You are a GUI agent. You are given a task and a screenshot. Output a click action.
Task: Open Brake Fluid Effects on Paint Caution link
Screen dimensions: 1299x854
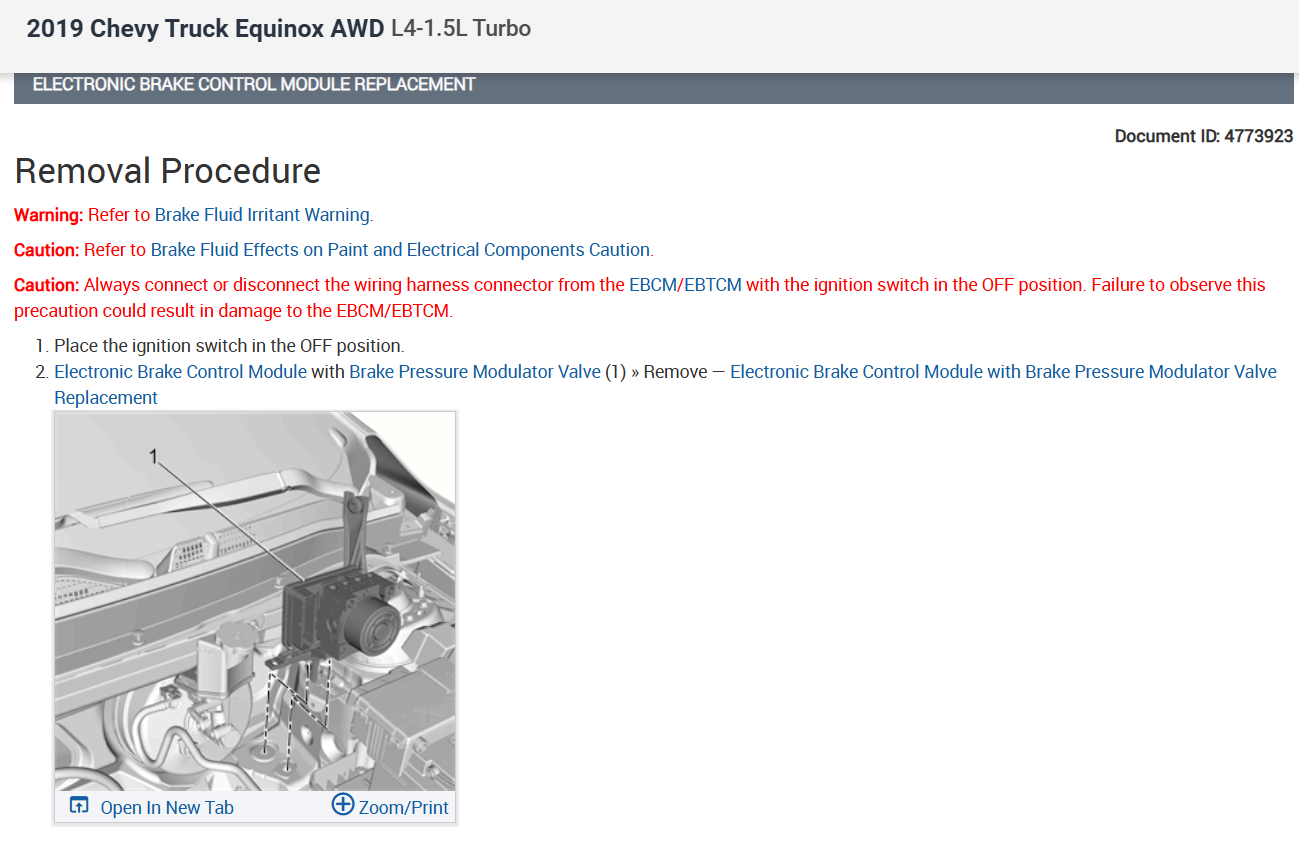(401, 249)
